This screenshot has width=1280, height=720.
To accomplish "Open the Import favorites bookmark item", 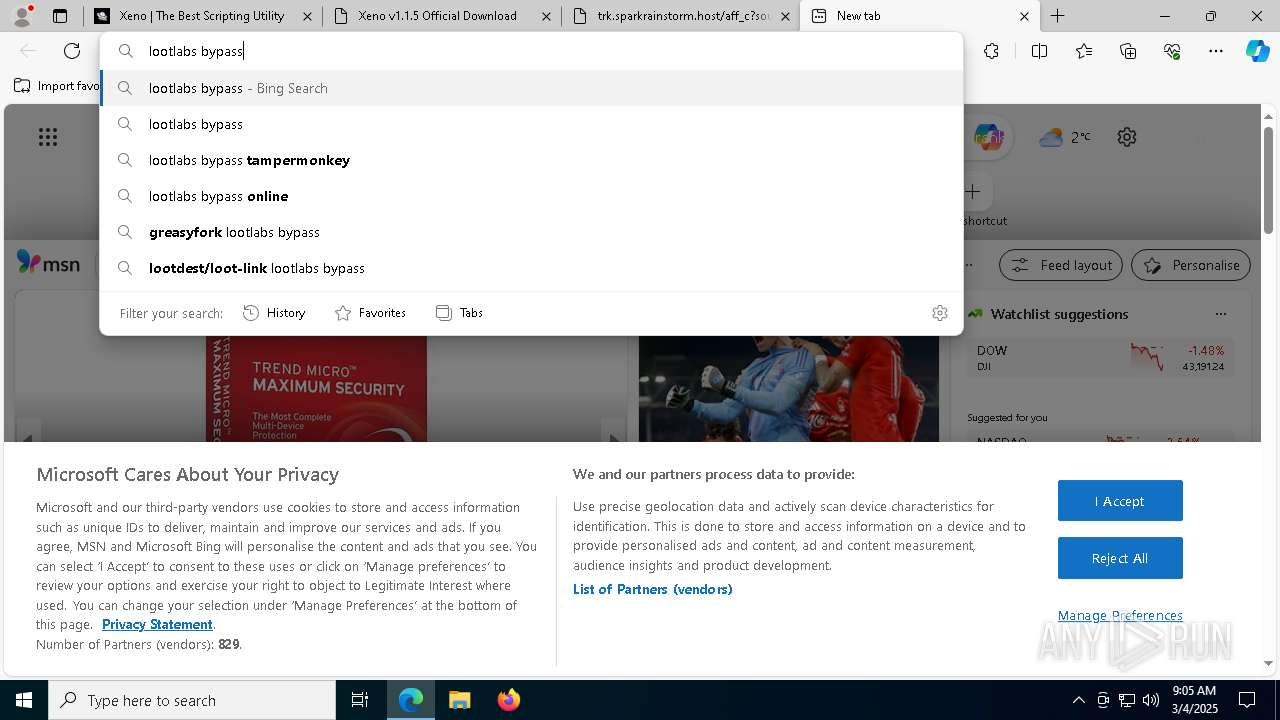I will (x=56, y=86).
